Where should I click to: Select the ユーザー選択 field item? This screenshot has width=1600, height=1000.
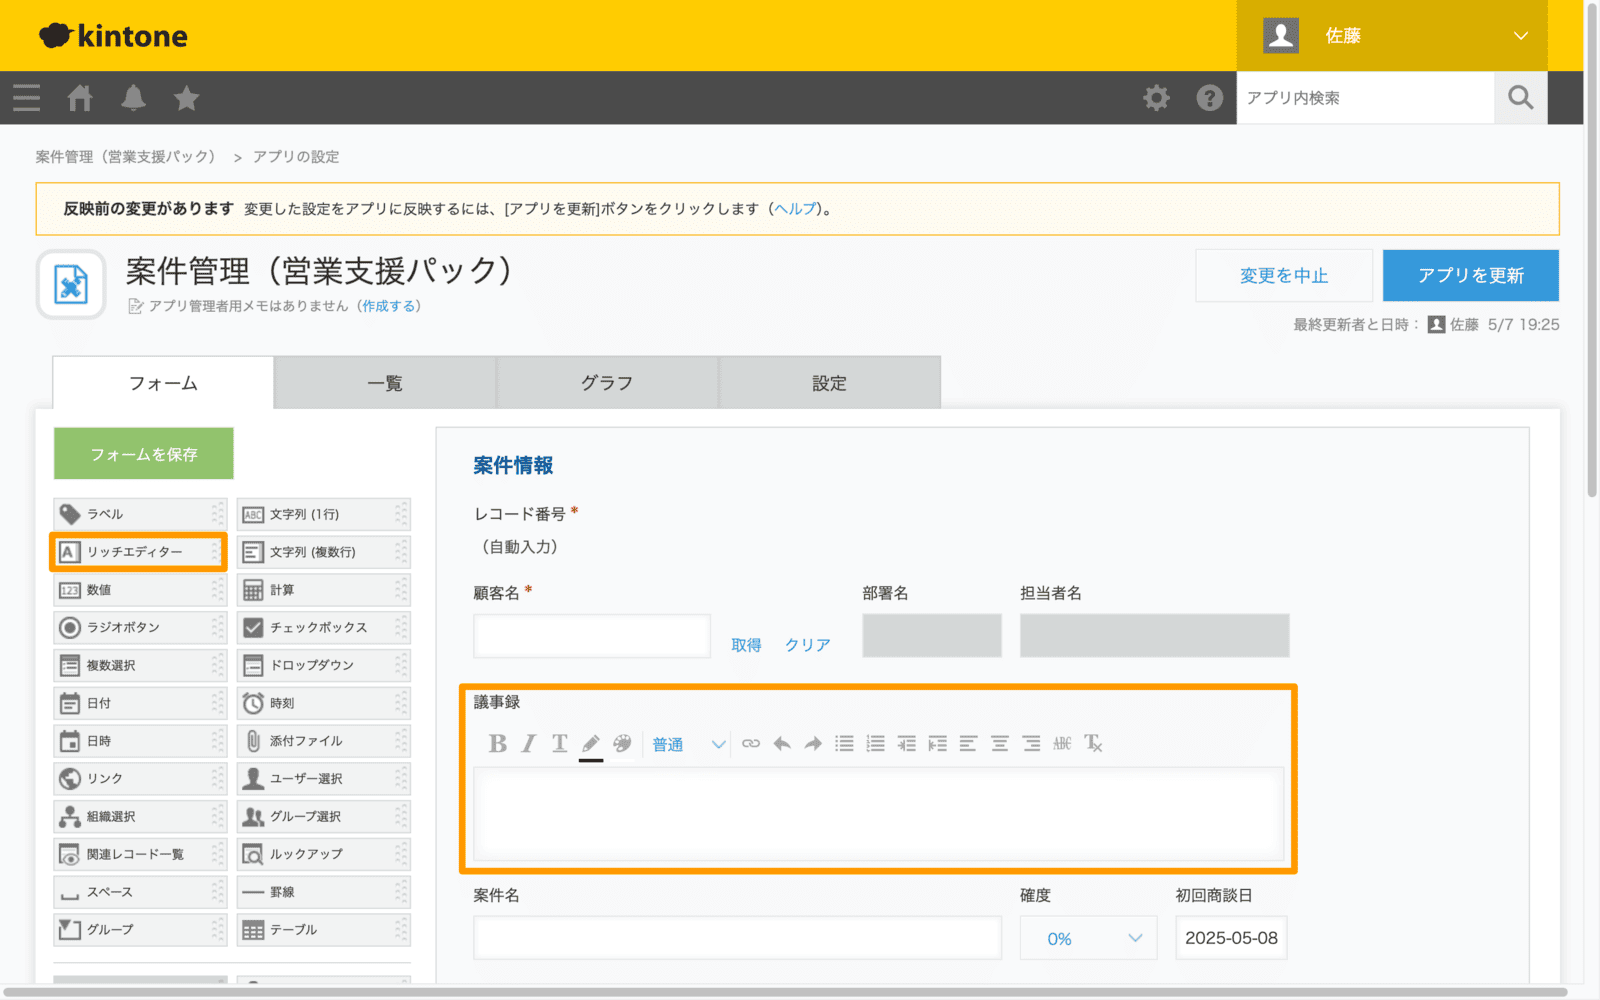coord(324,778)
